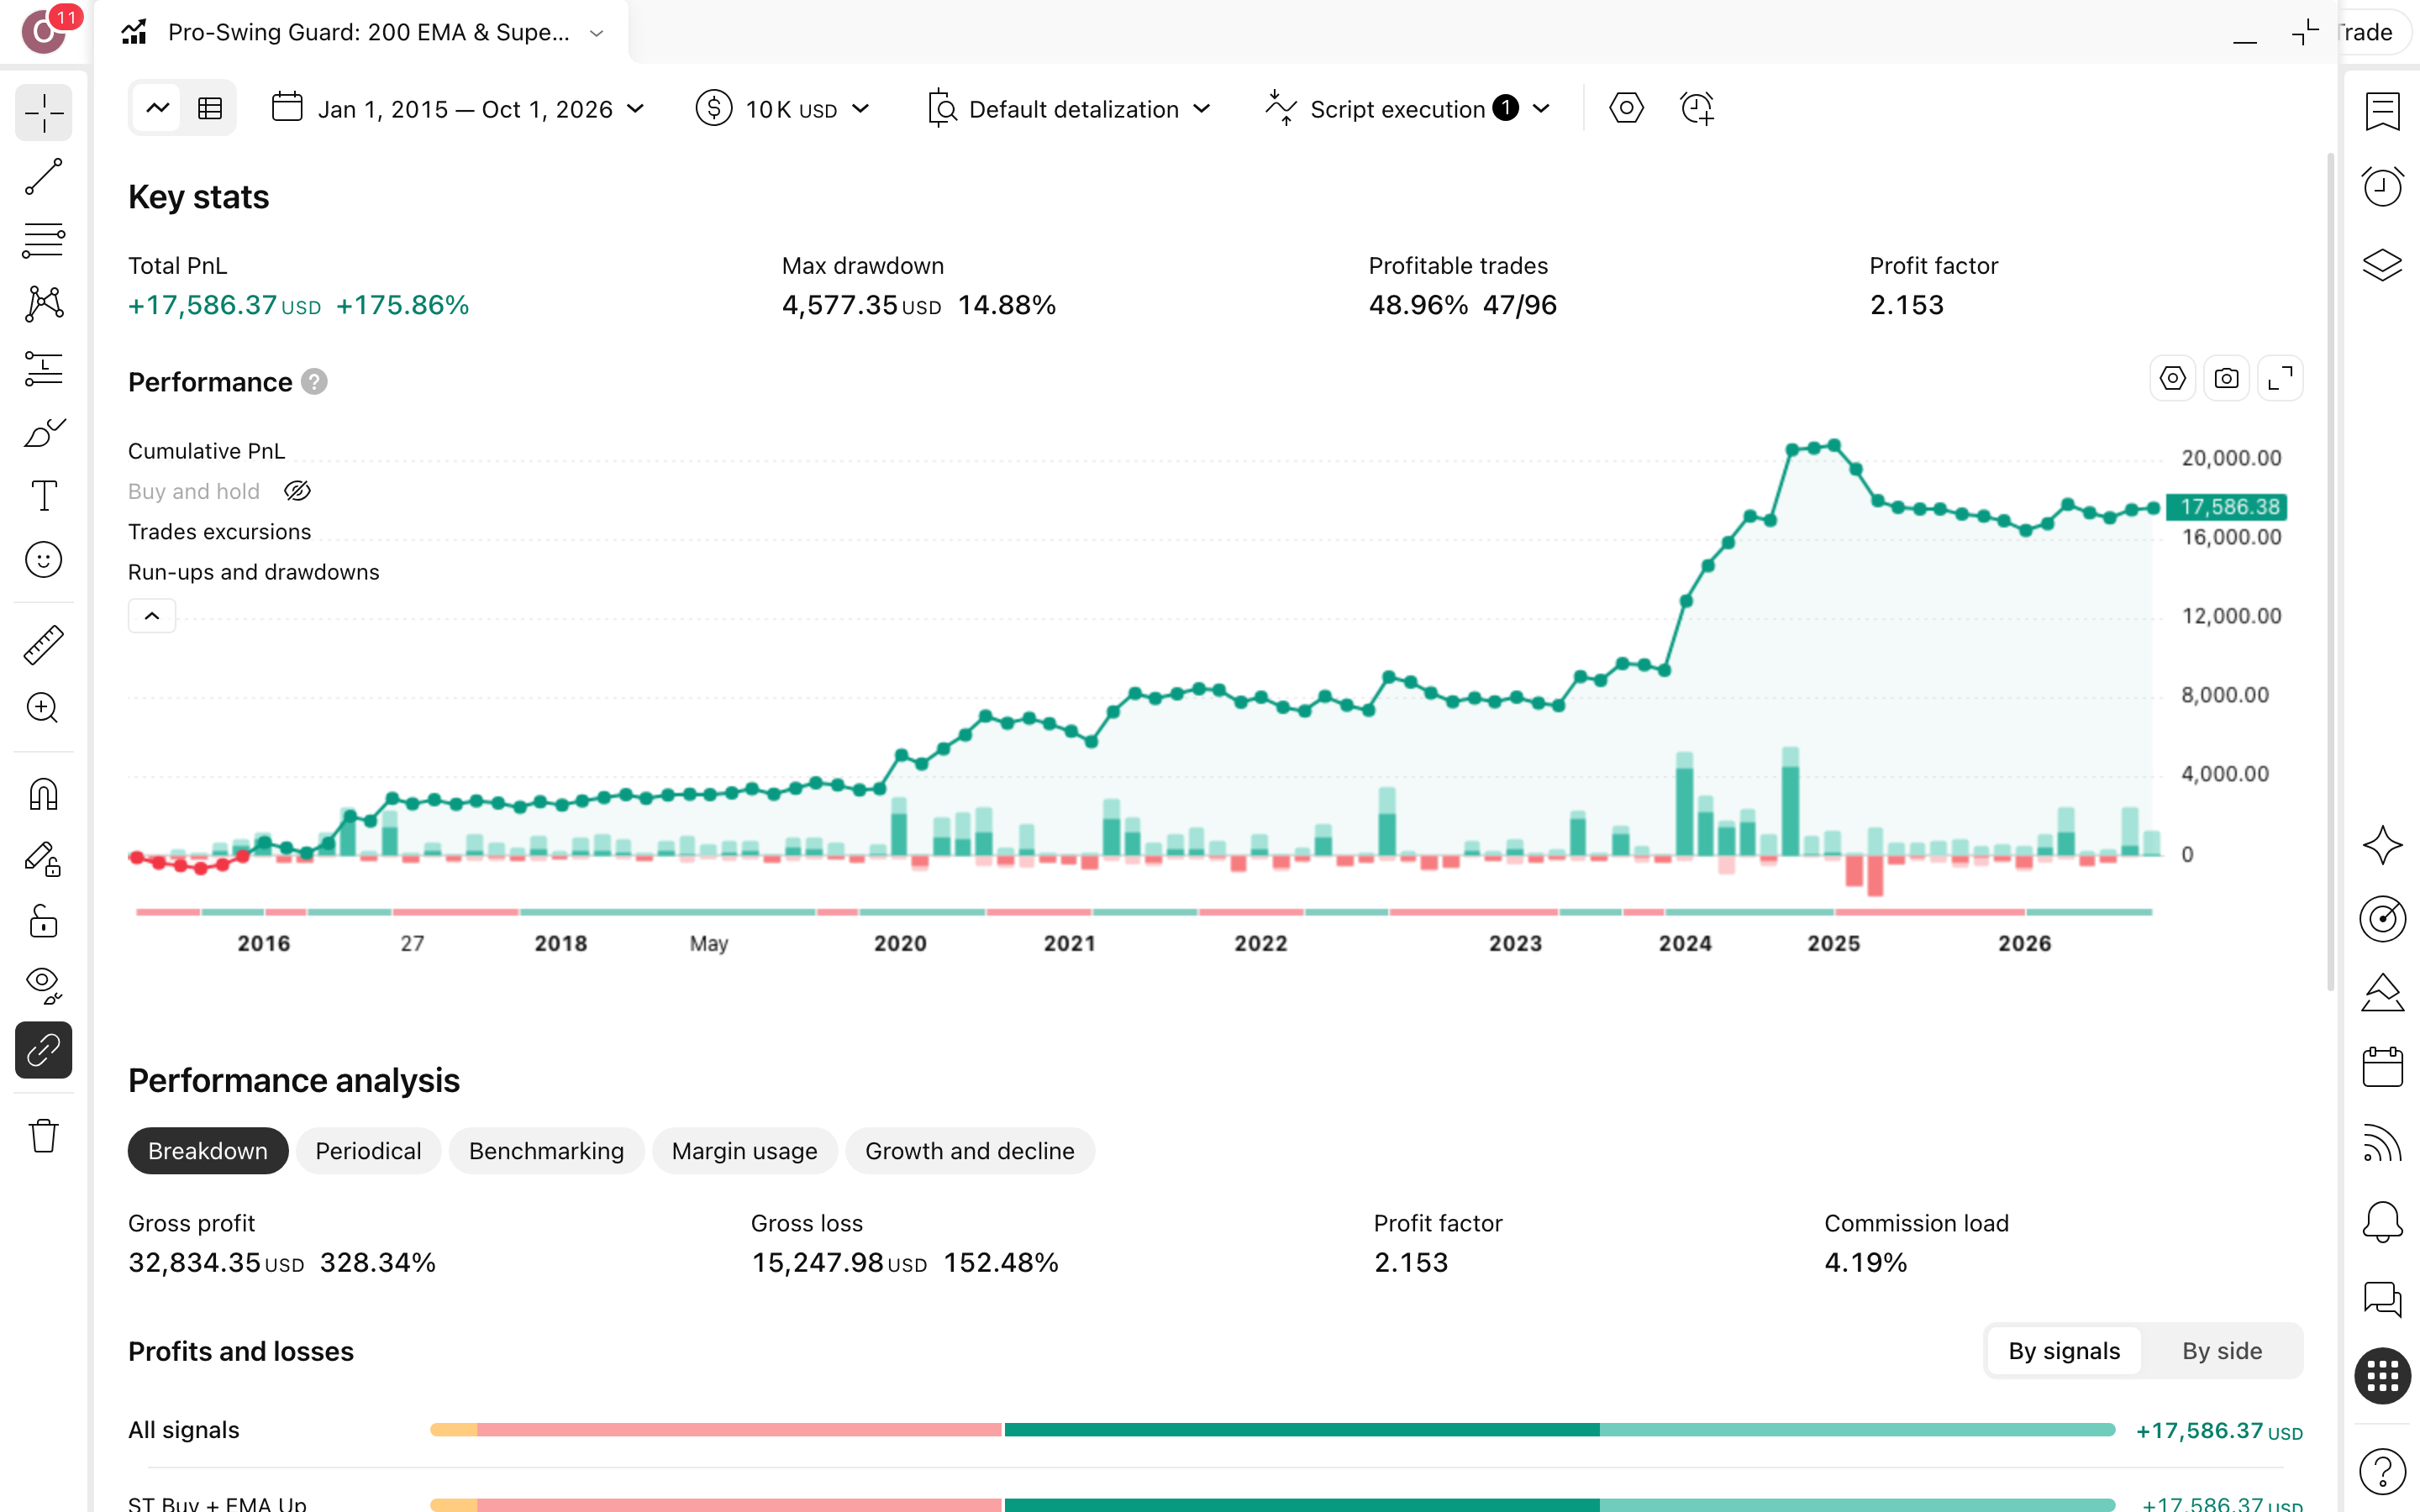This screenshot has width=2420, height=1512.
Task: Show profits and losses By signals
Action: (2064, 1351)
